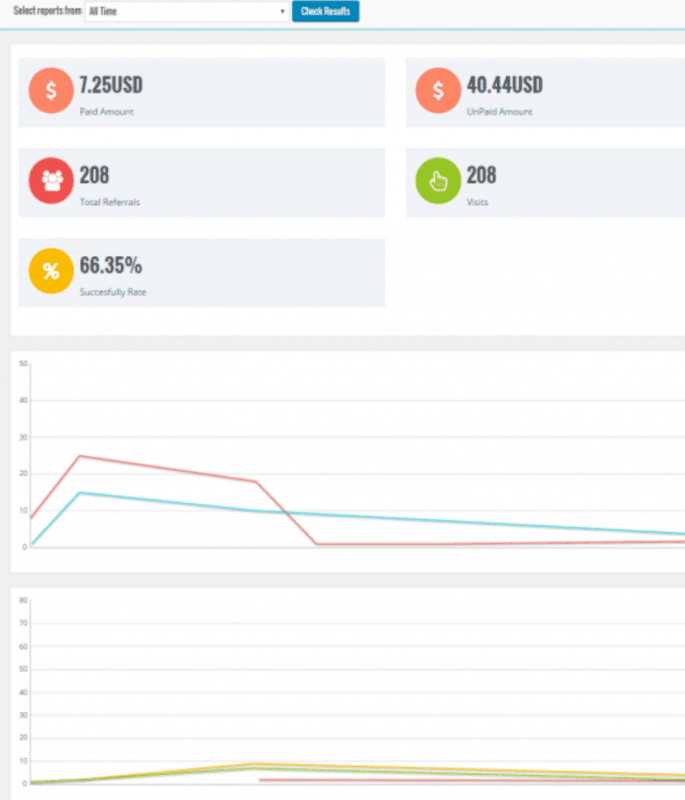Click the Paid Amount label

coord(107,112)
